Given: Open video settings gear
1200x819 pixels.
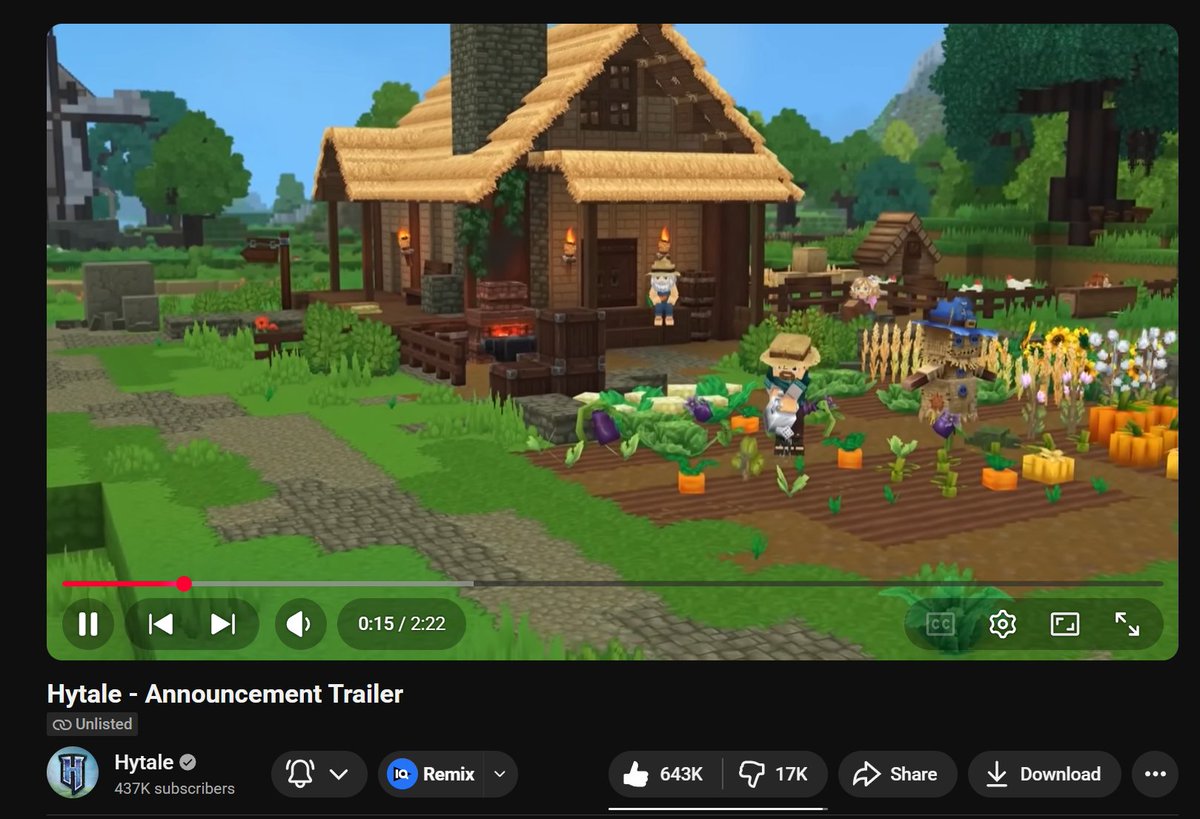Looking at the screenshot, I should pos(1002,624).
